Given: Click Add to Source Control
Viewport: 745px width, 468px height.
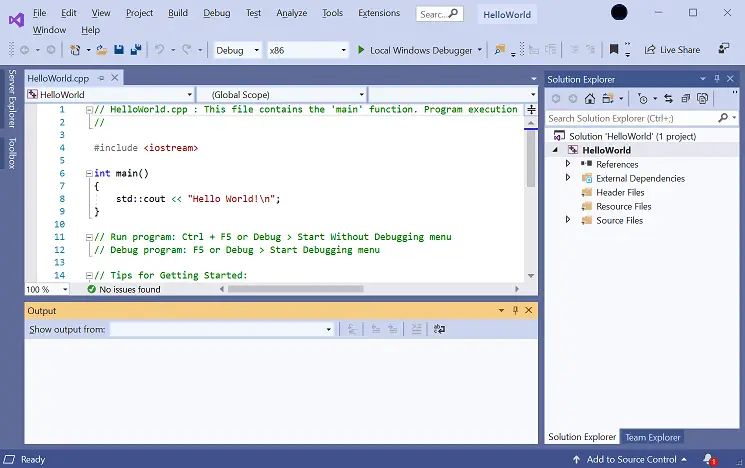Looking at the screenshot, I should (630, 459).
